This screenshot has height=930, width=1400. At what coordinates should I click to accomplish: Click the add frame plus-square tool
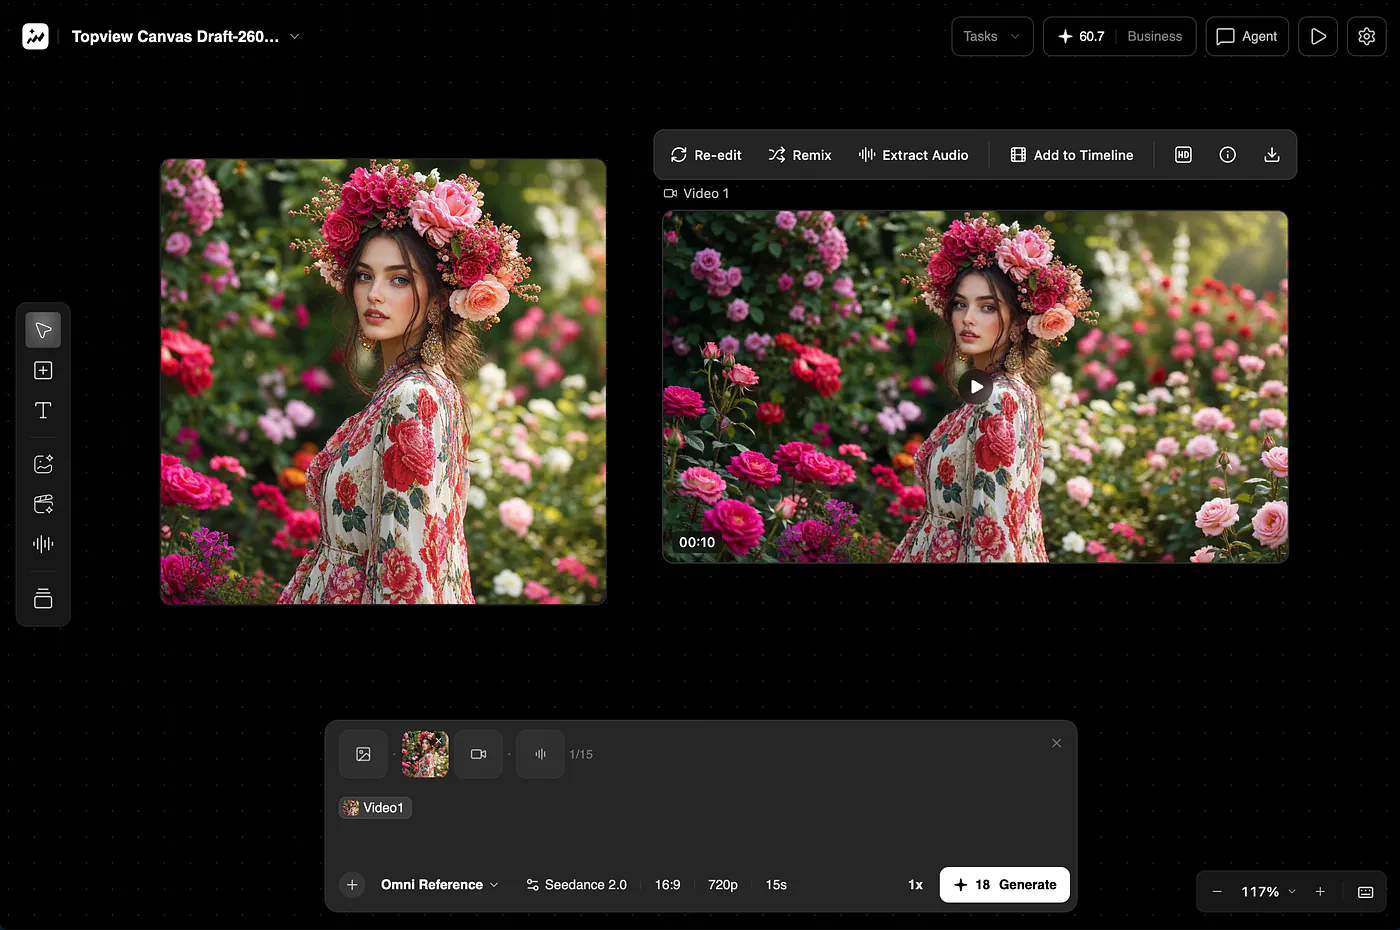point(43,370)
